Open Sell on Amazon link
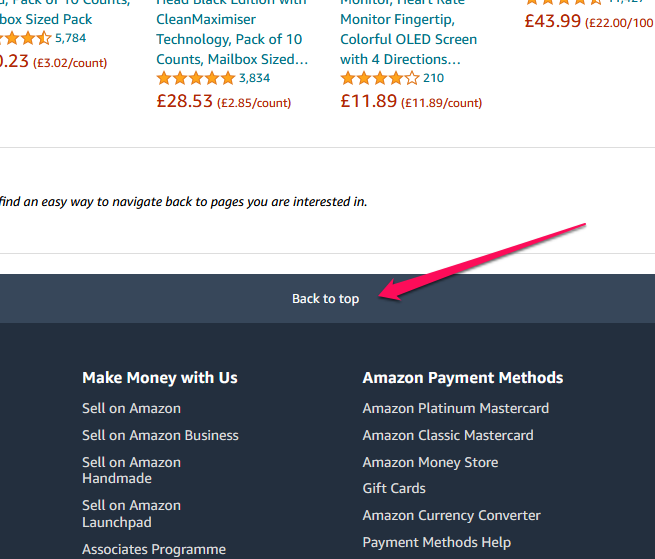This screenshot has width=655, height=559. 131,408
